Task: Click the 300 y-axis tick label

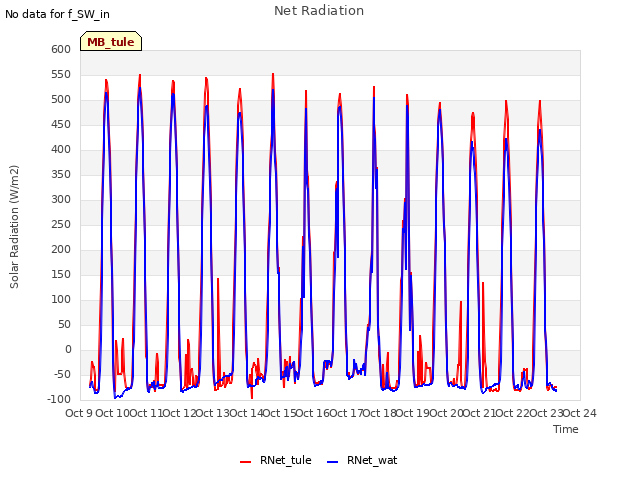Action: [x=61, y=200]
